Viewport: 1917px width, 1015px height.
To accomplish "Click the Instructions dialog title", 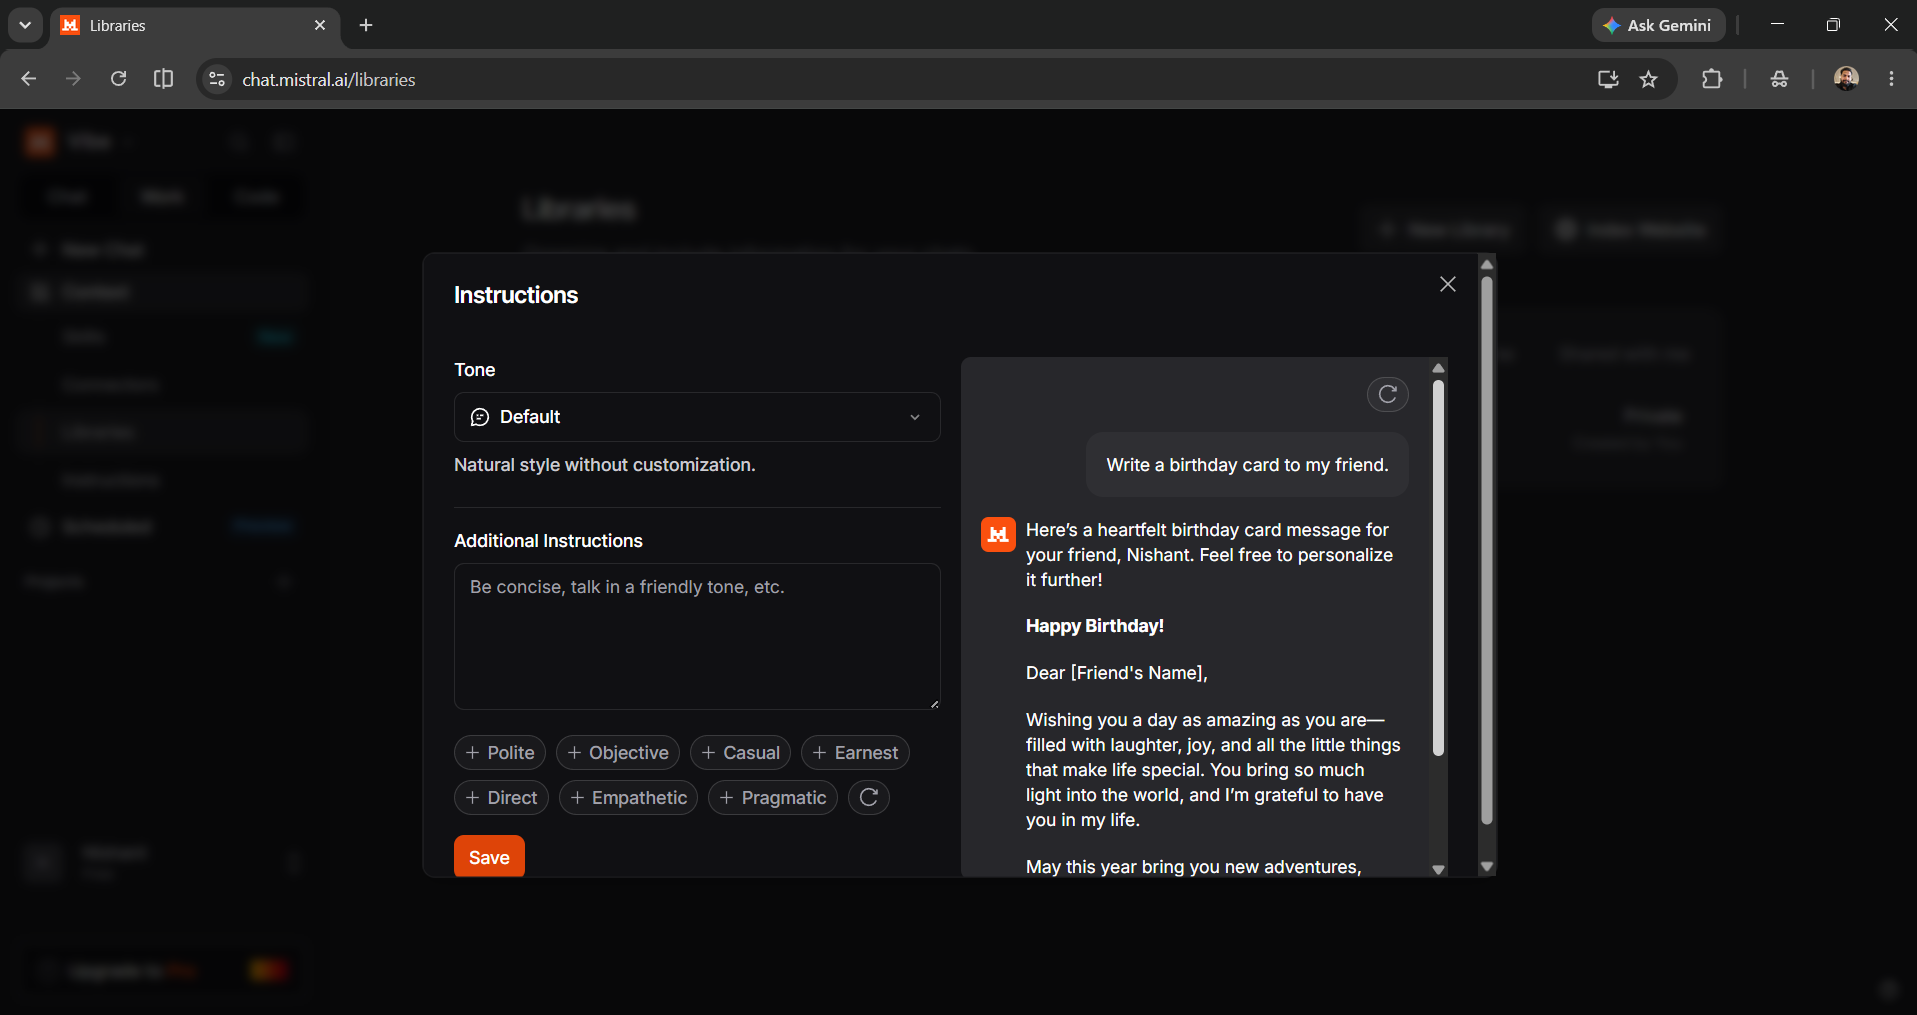I will pyautogui.click(x=516, y=295).
